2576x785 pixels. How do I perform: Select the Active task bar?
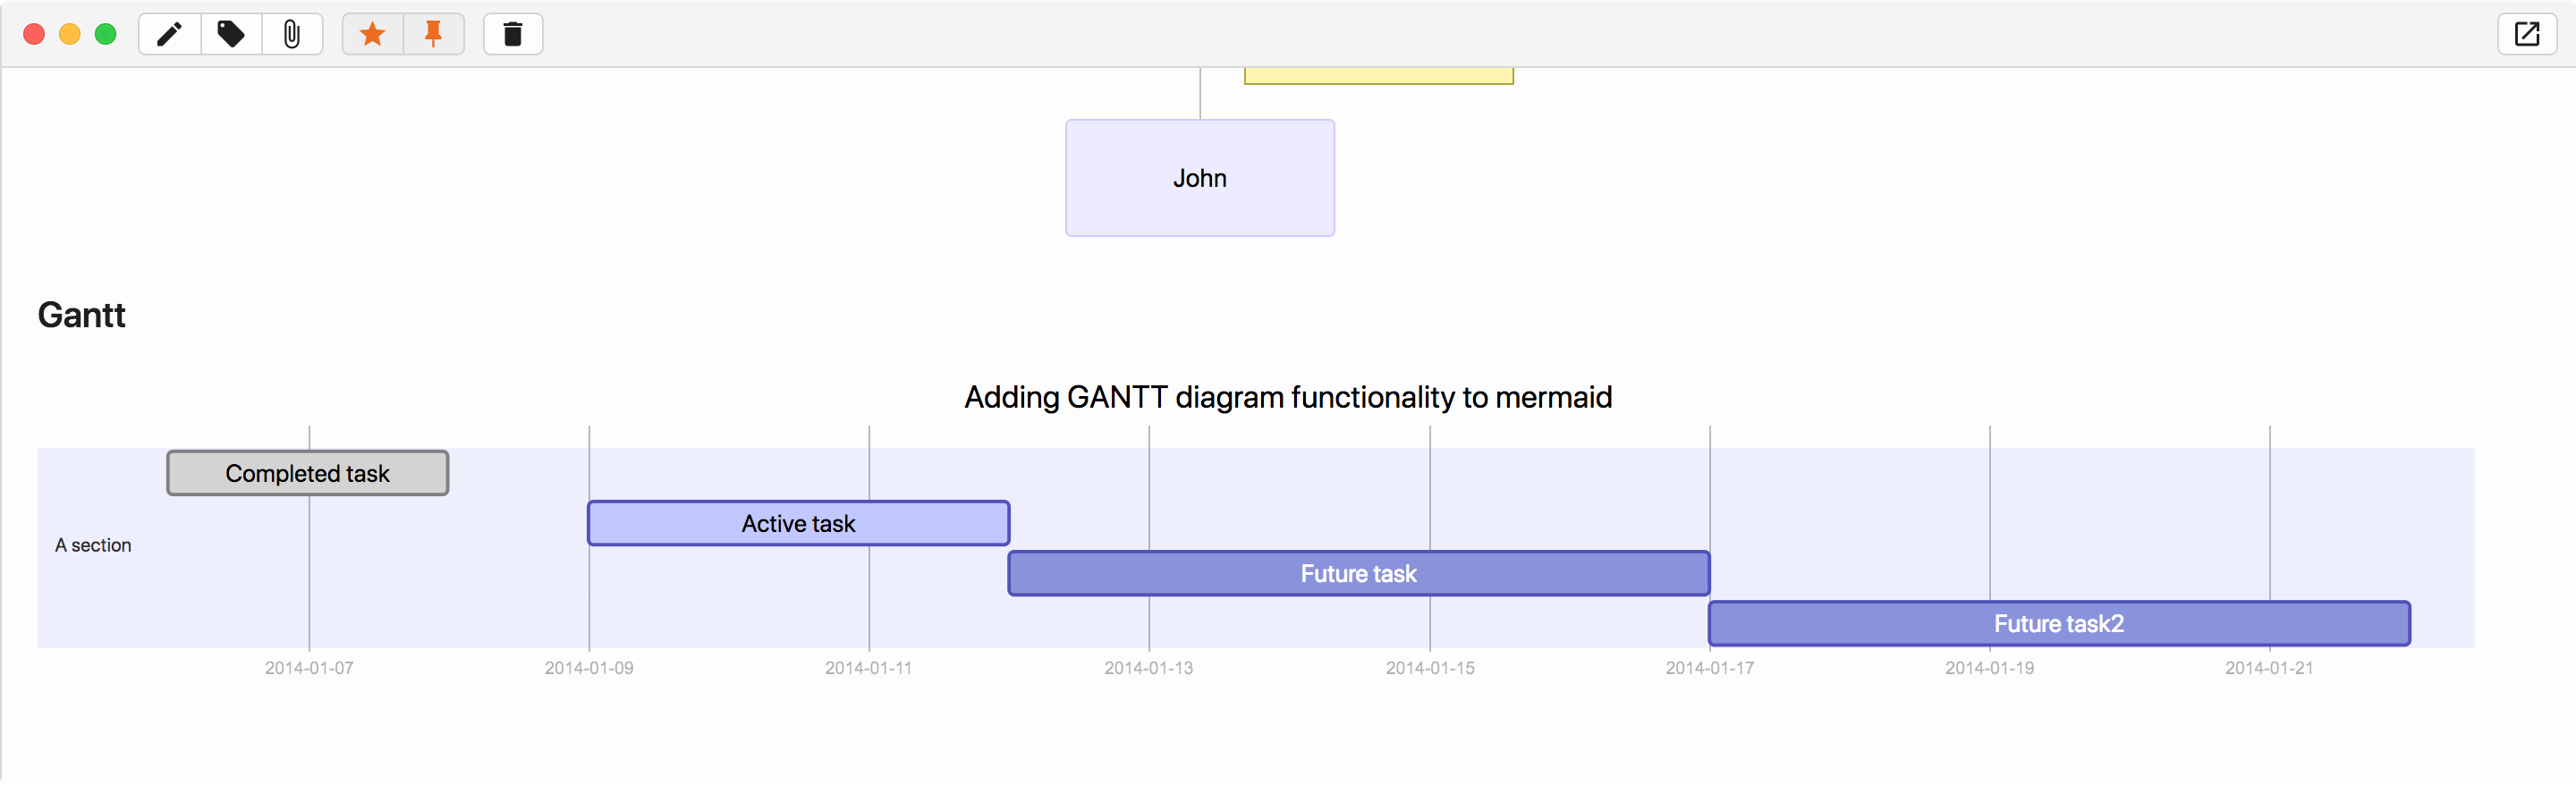click(x=797, y=523)
